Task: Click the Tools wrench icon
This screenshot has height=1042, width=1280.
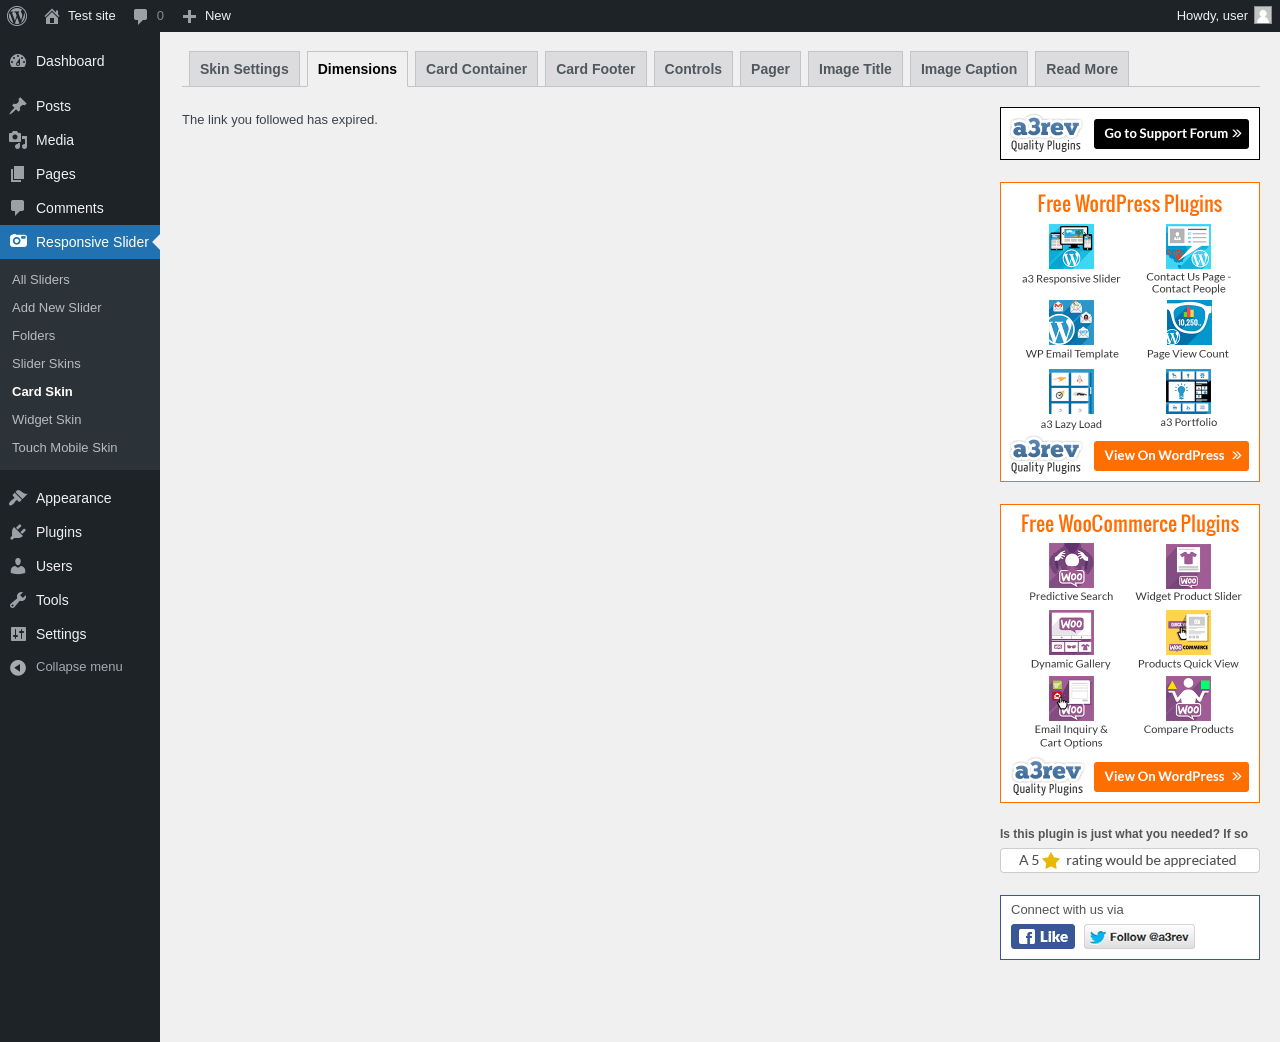Action: click(x=18, y=600)
